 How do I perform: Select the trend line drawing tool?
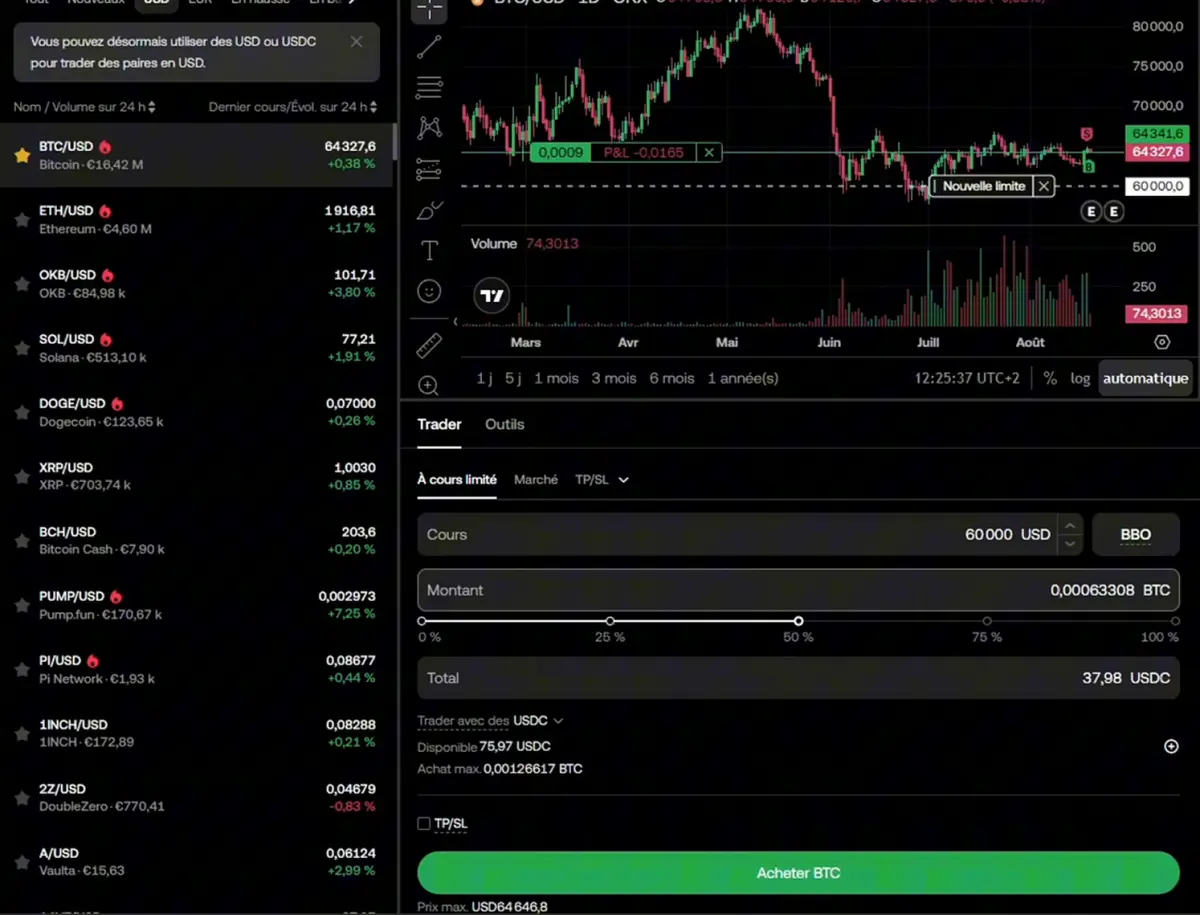429,46
